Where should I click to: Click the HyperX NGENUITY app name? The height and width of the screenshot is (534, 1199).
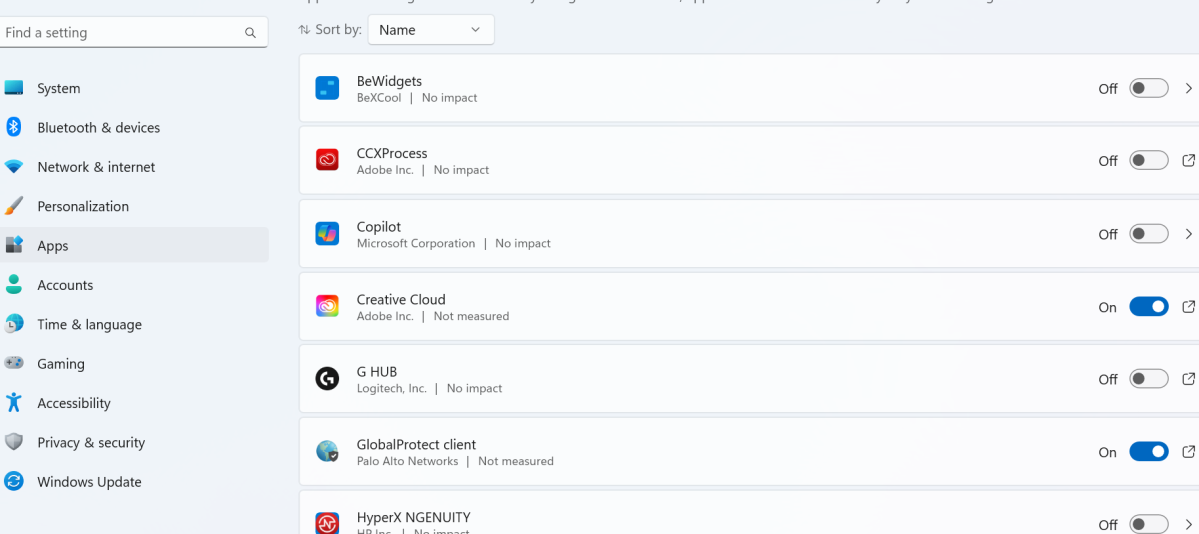coord(413,517)
